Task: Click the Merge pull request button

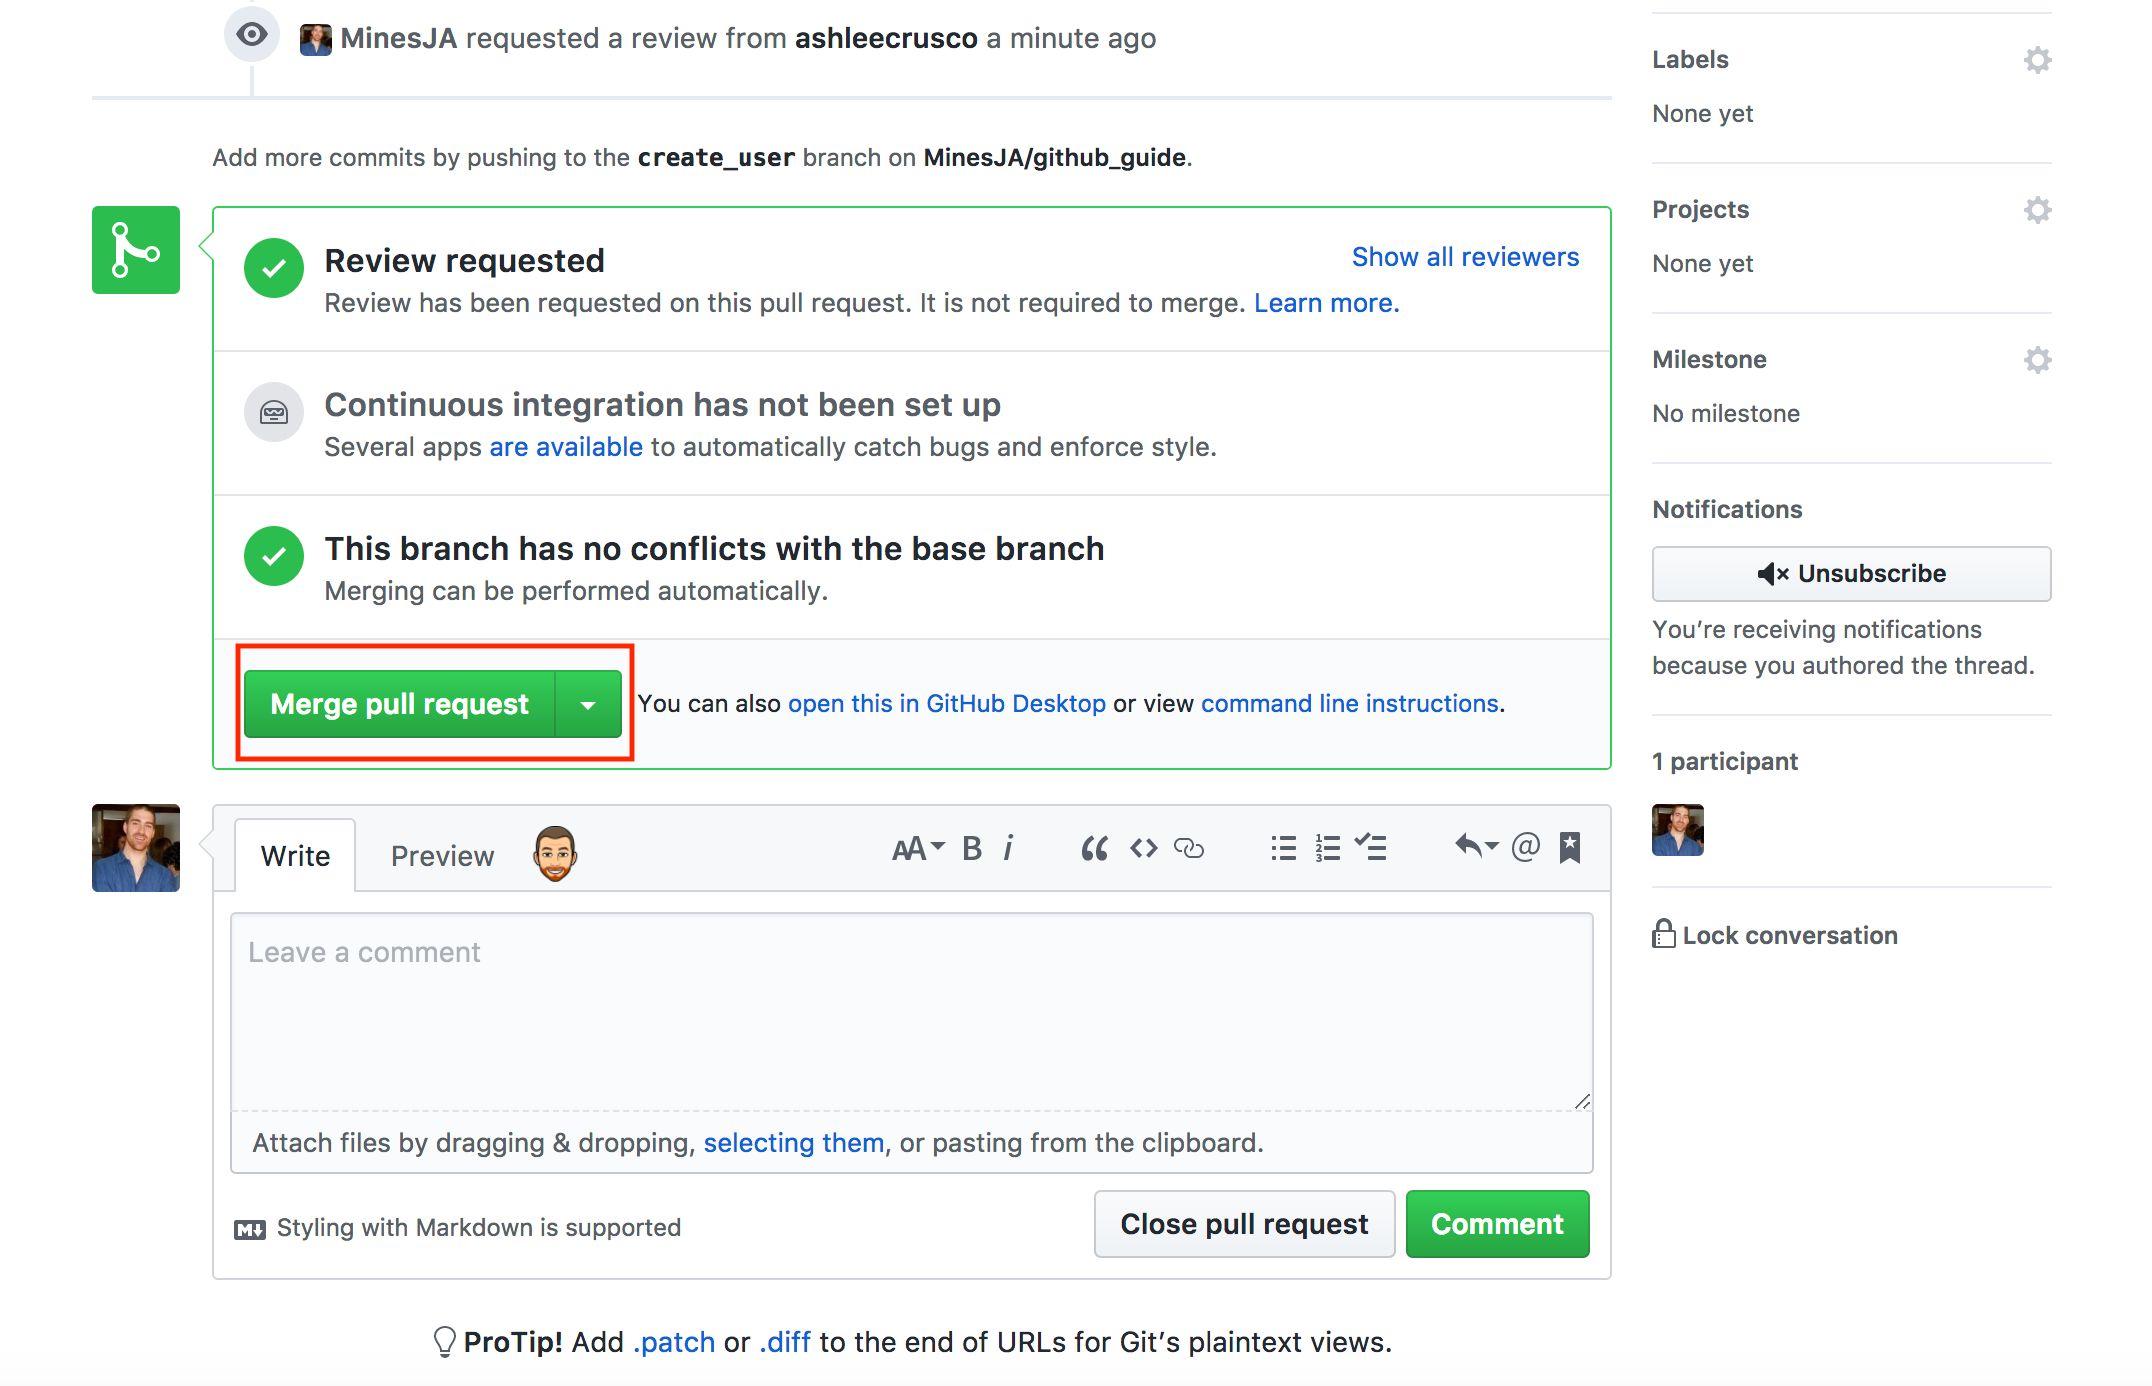Action: pyautogui.click(x=400, y=703)
